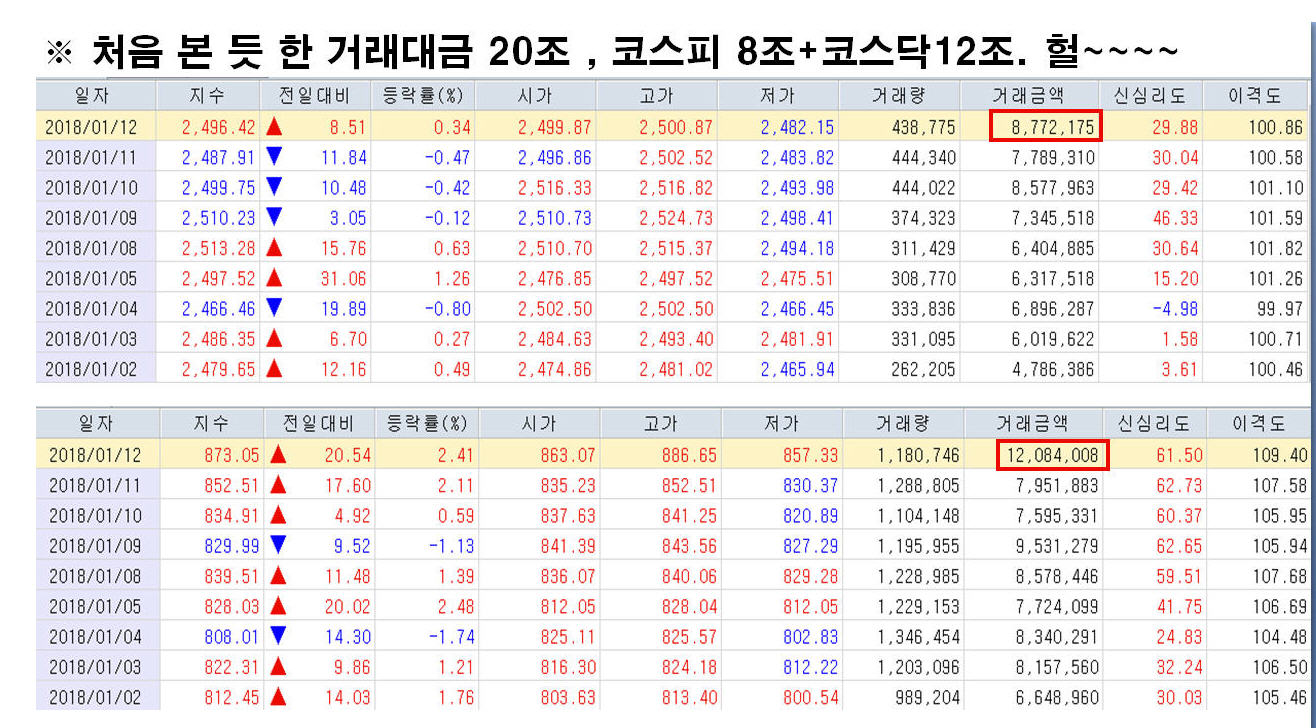Select the highlighted 8,772,175 trading value cell
The image size is (1316, 728).
pos(1045,127)
